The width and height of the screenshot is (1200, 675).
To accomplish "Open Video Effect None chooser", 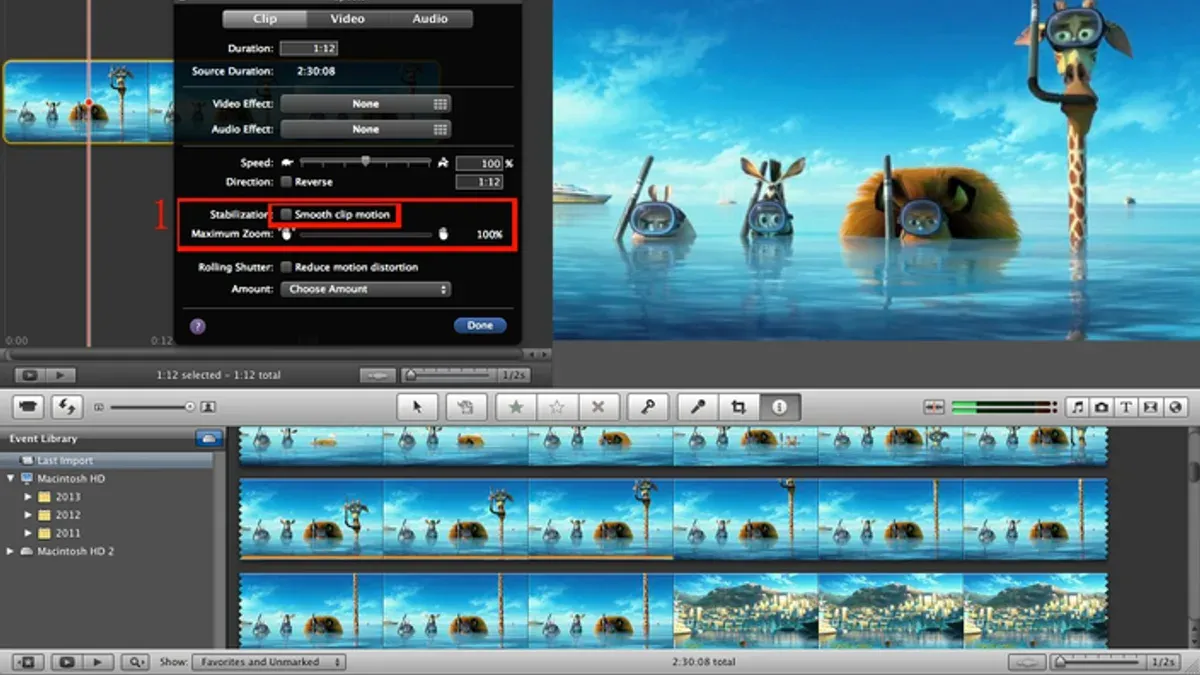I will click(x=366, y=104).
